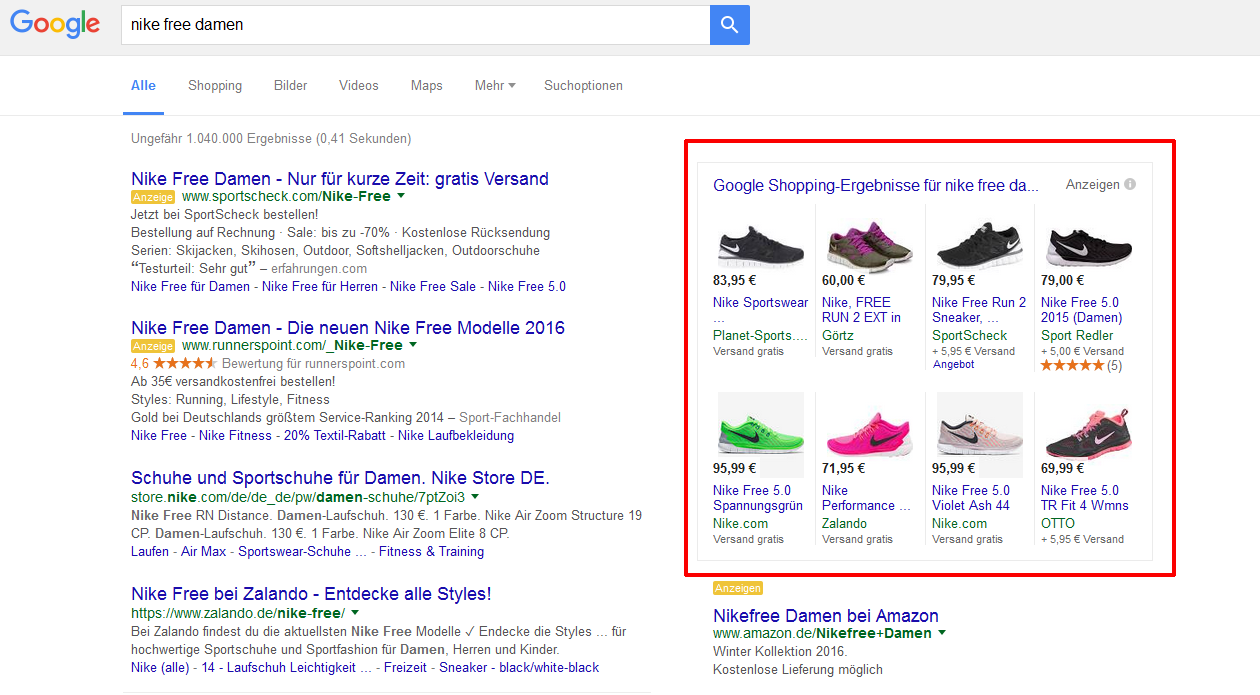The width and height of the screenshot is (1260, 695).
Task: Open 'Nike Free bei Zalando' result
Action: click(x=311, y=594)
